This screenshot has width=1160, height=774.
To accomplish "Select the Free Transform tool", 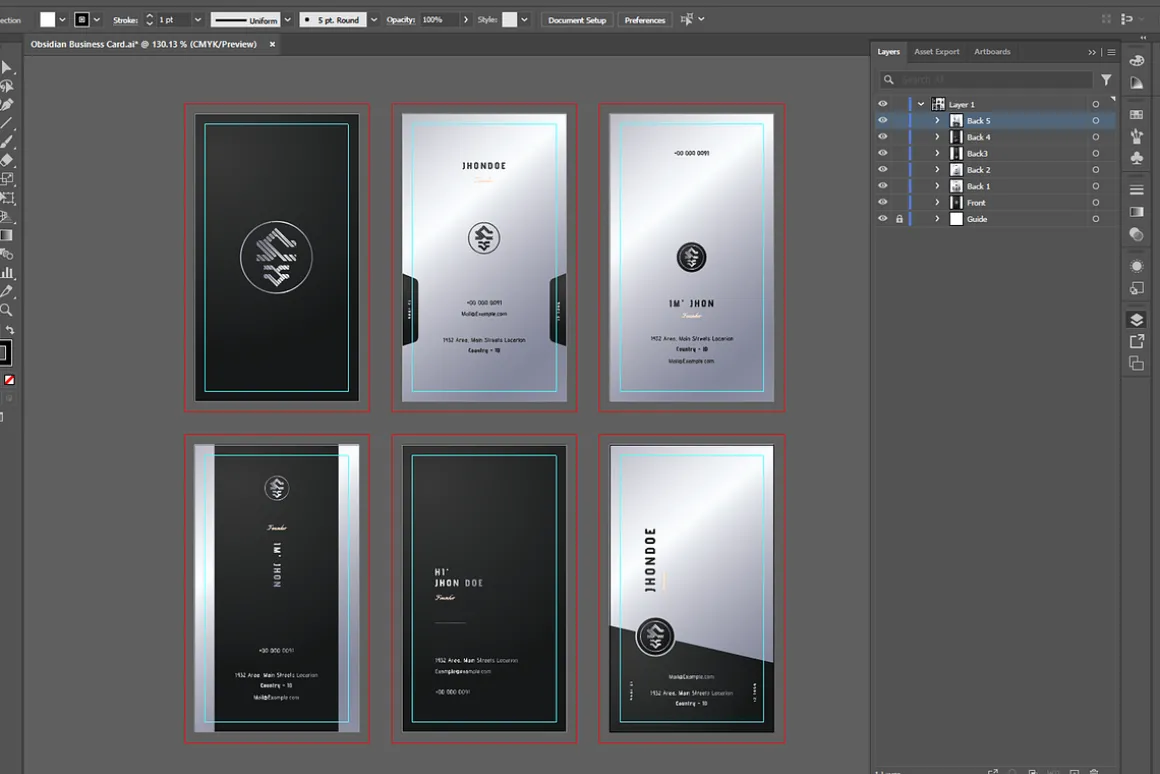I will 6,198.
